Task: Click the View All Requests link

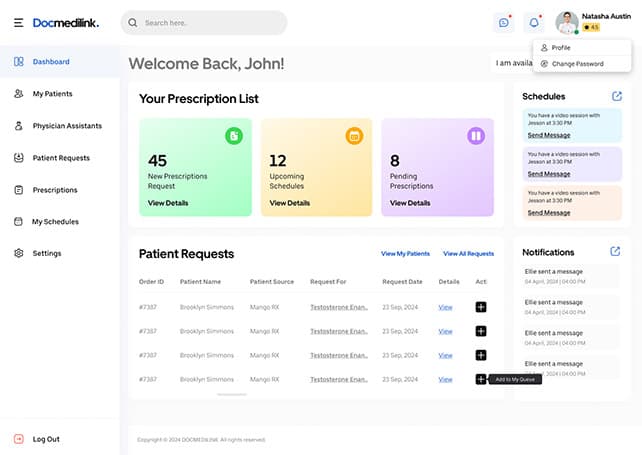Action: 468,254
